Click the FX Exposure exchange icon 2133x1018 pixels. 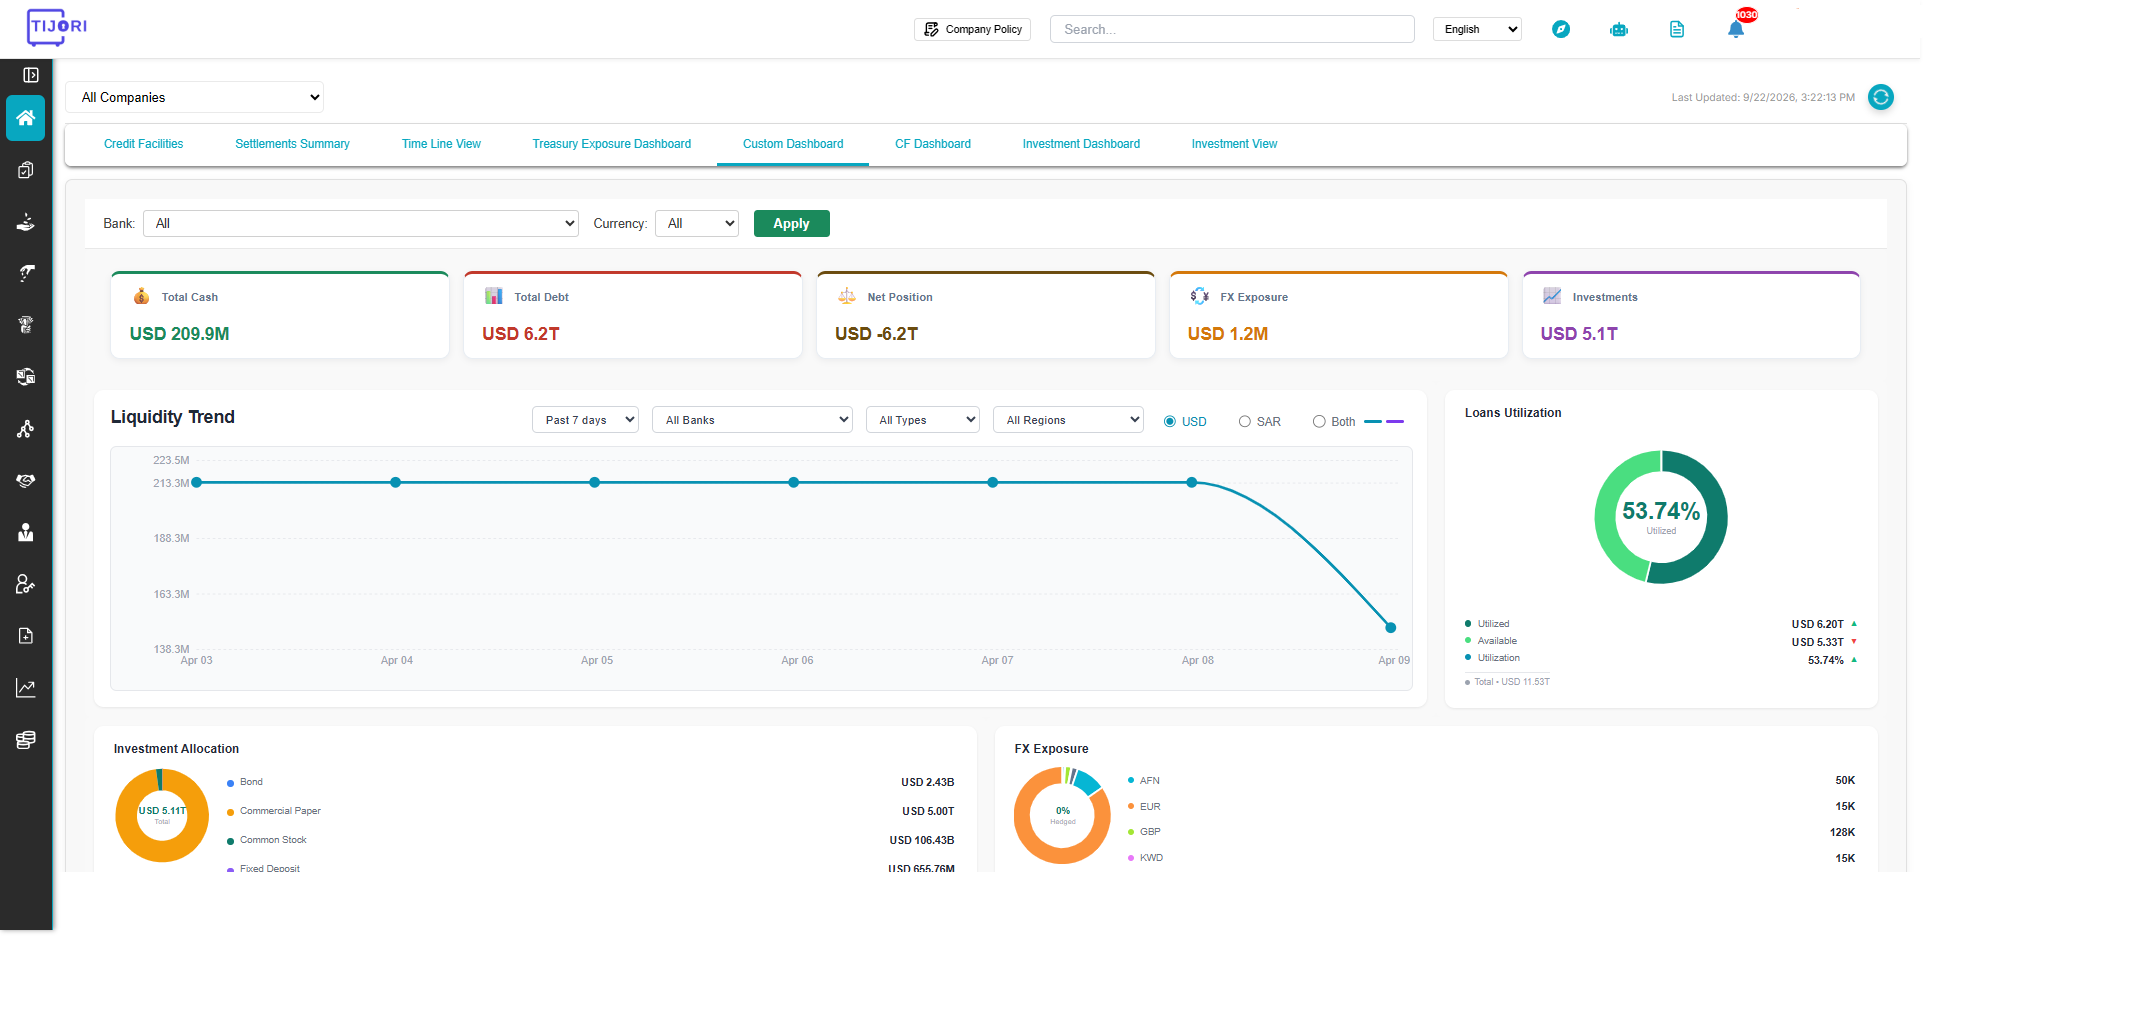1200,296
